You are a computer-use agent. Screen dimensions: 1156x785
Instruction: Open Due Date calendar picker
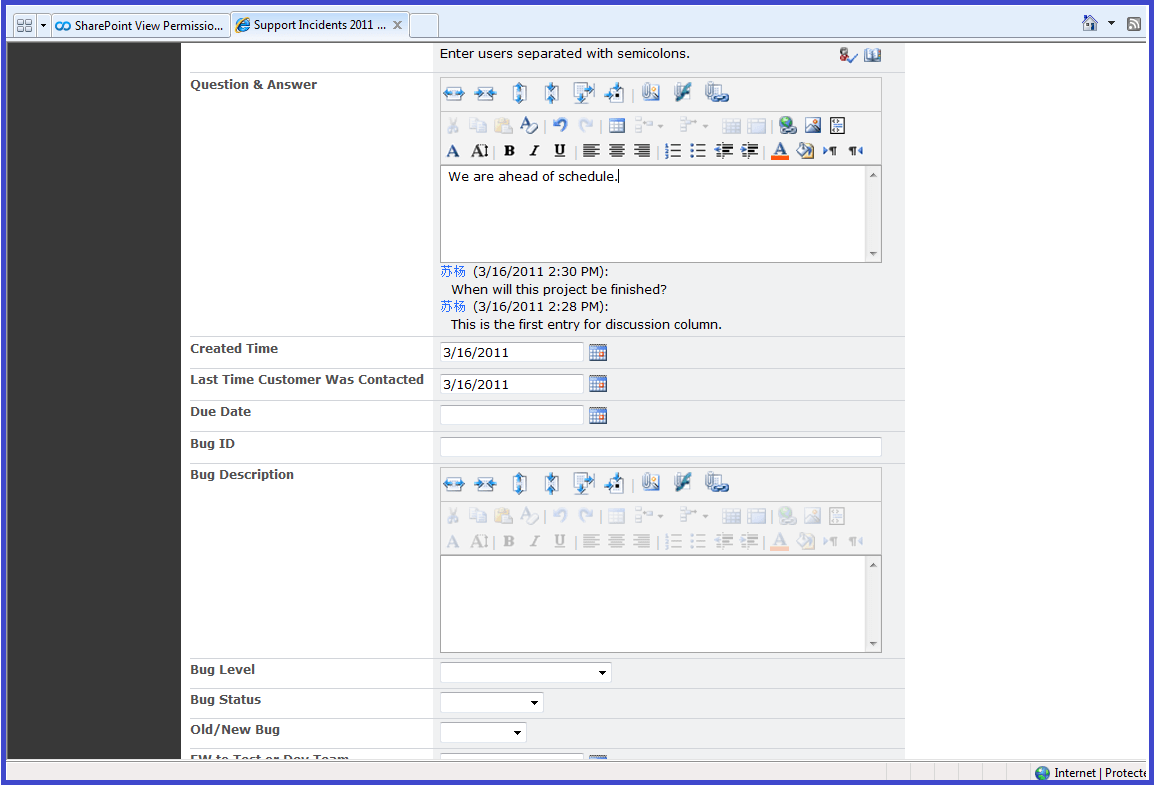point(598,416)
